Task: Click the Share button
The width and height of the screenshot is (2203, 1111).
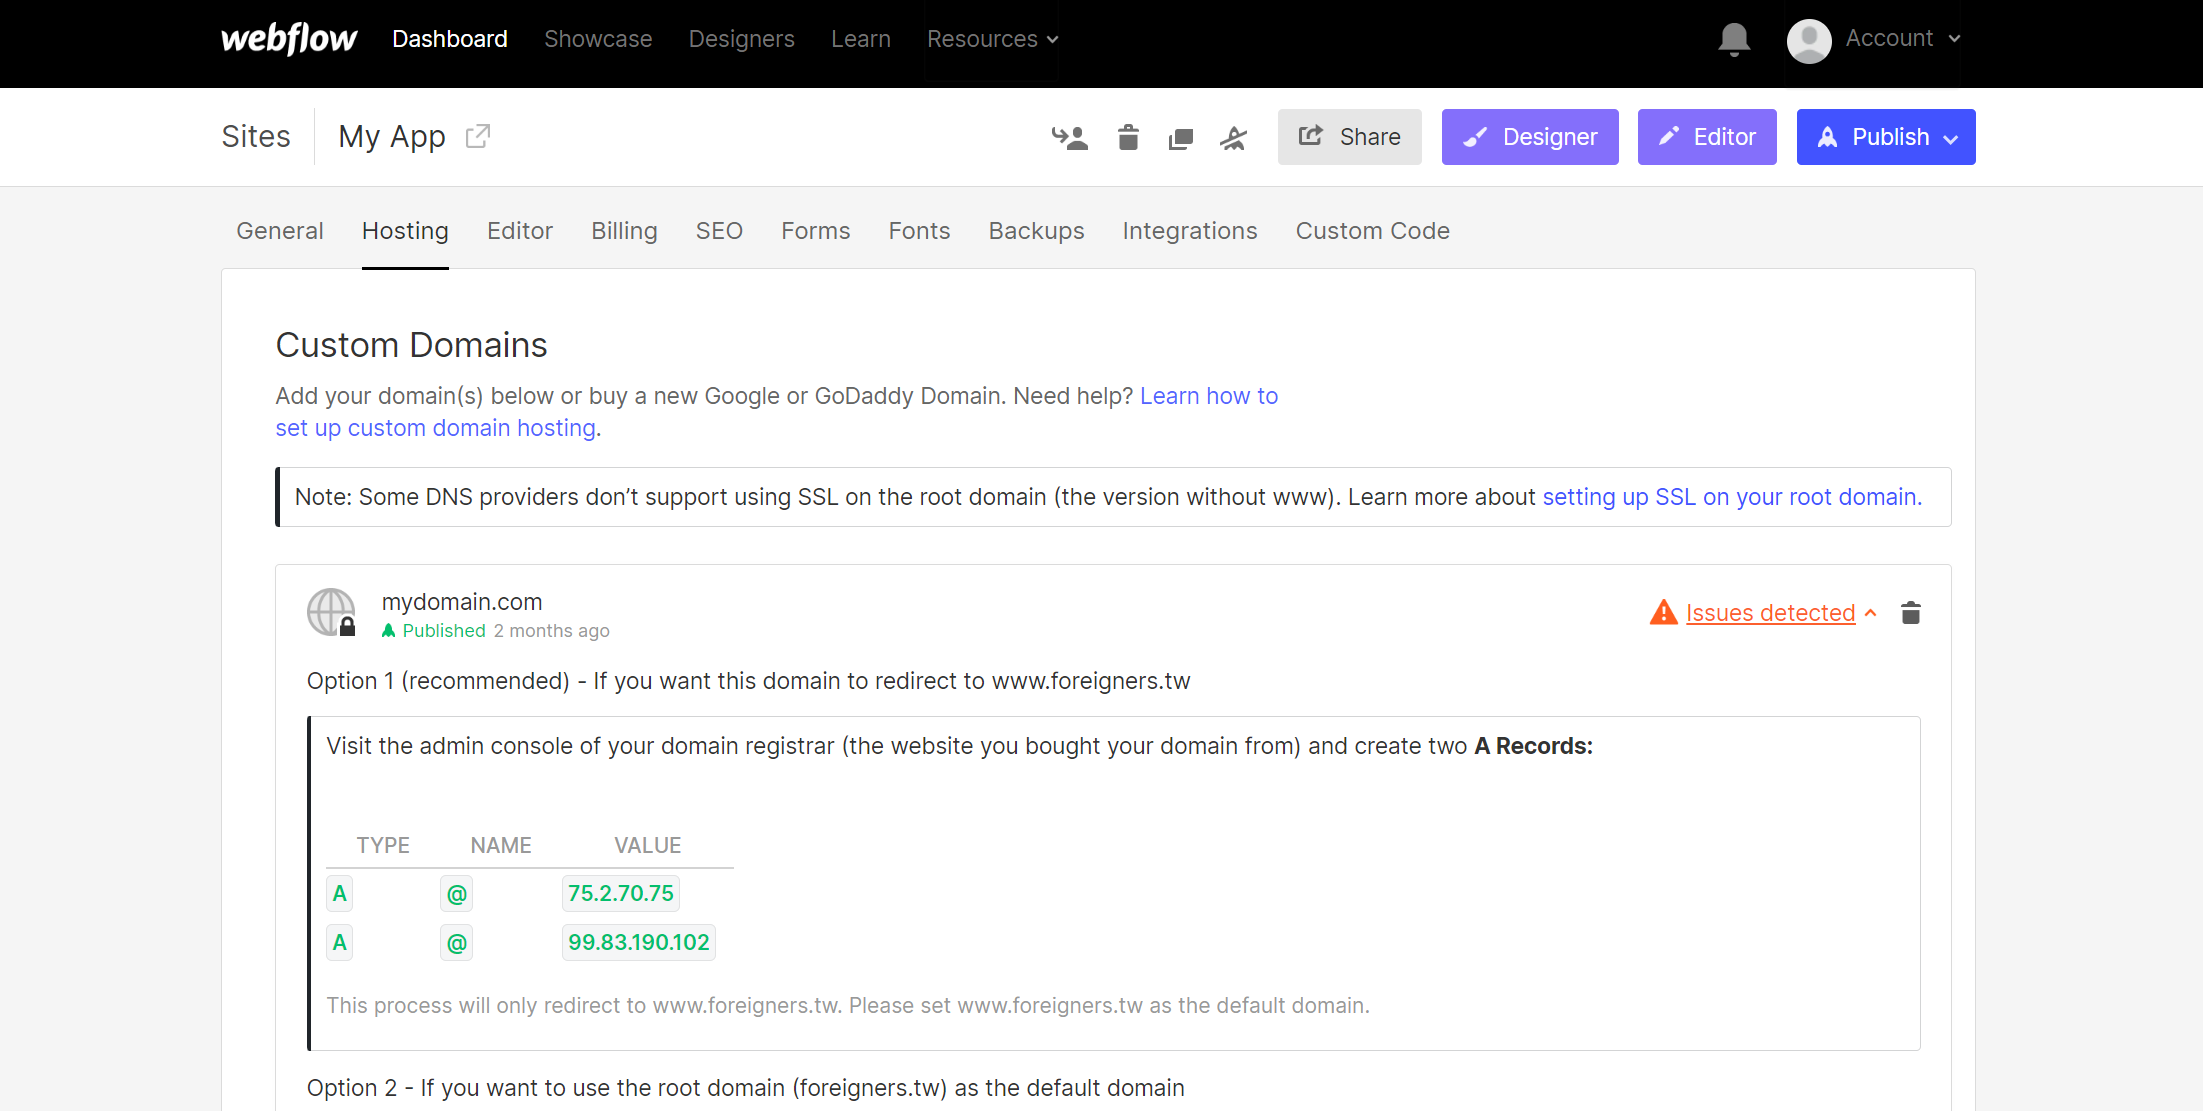Action: tap(1350, 137)
